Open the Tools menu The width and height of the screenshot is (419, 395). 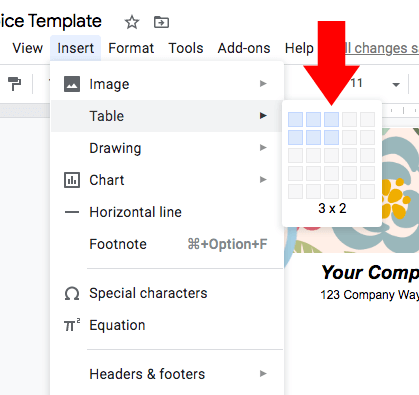186,48
